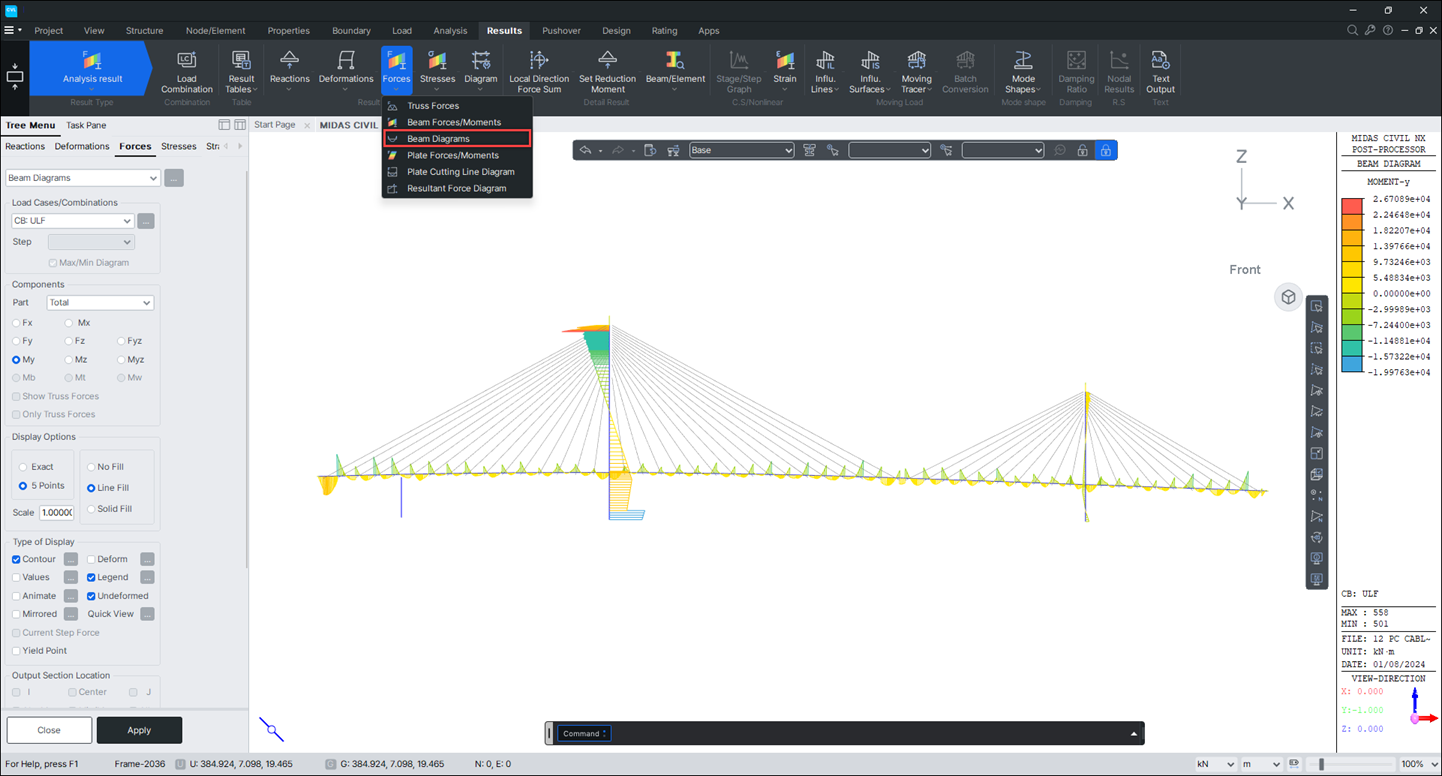Click the Scale value input field
The image size is (1442, 776).
(56, 512)
